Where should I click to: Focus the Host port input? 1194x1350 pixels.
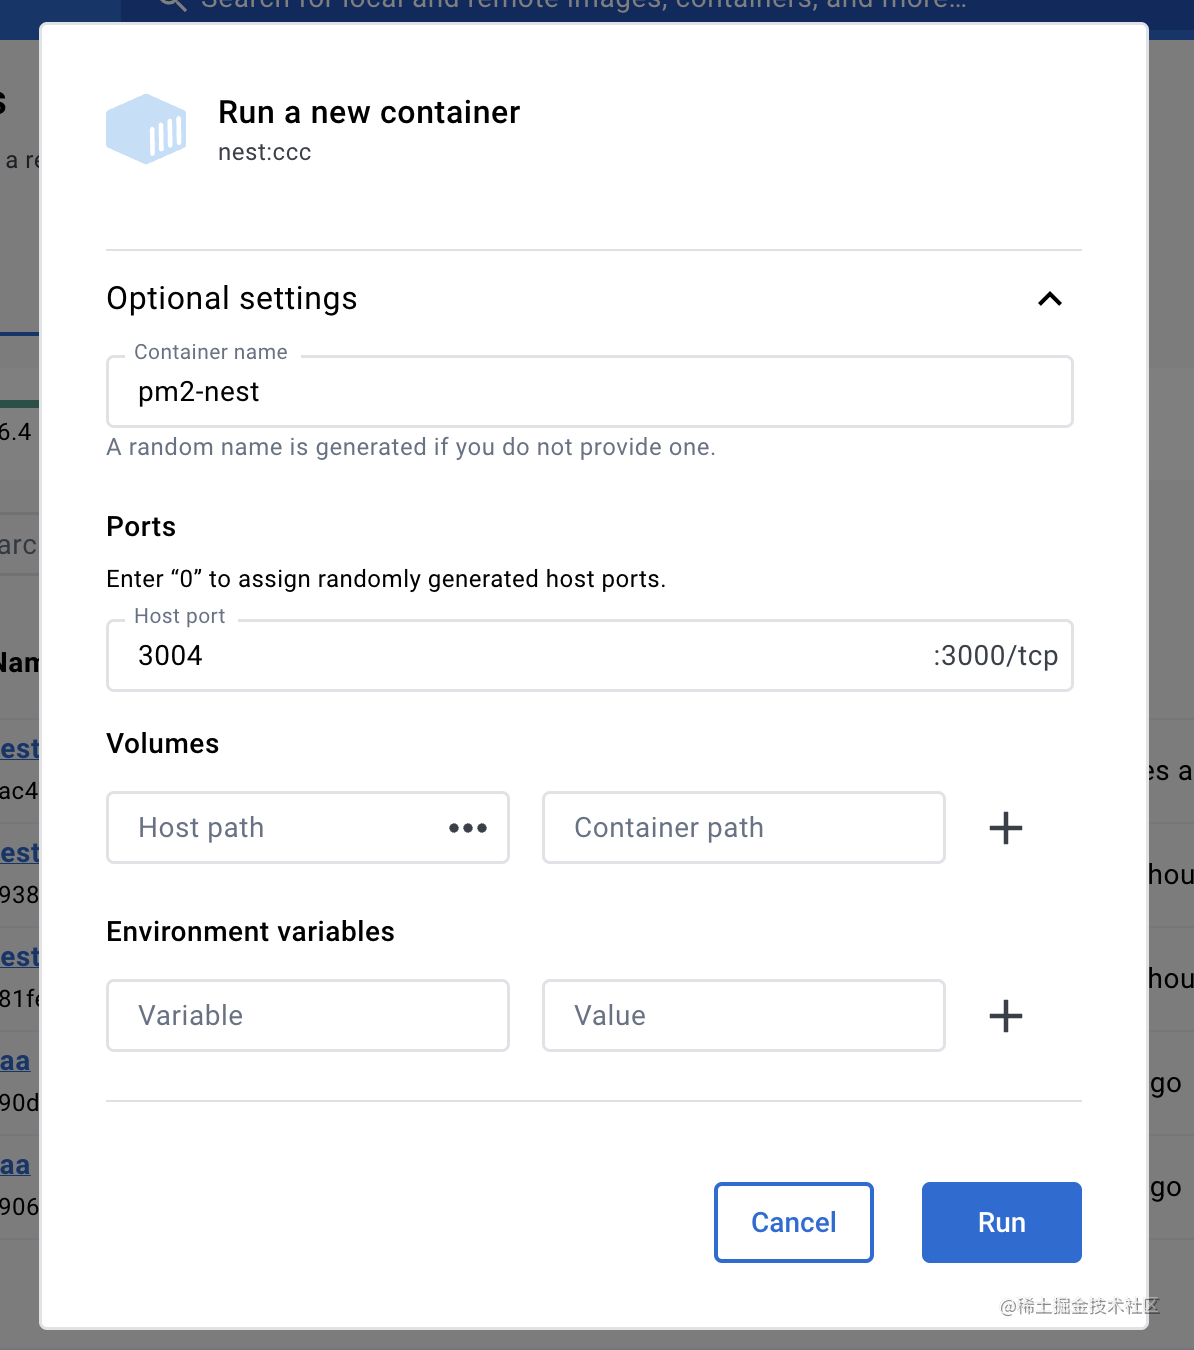click(520, 656)
